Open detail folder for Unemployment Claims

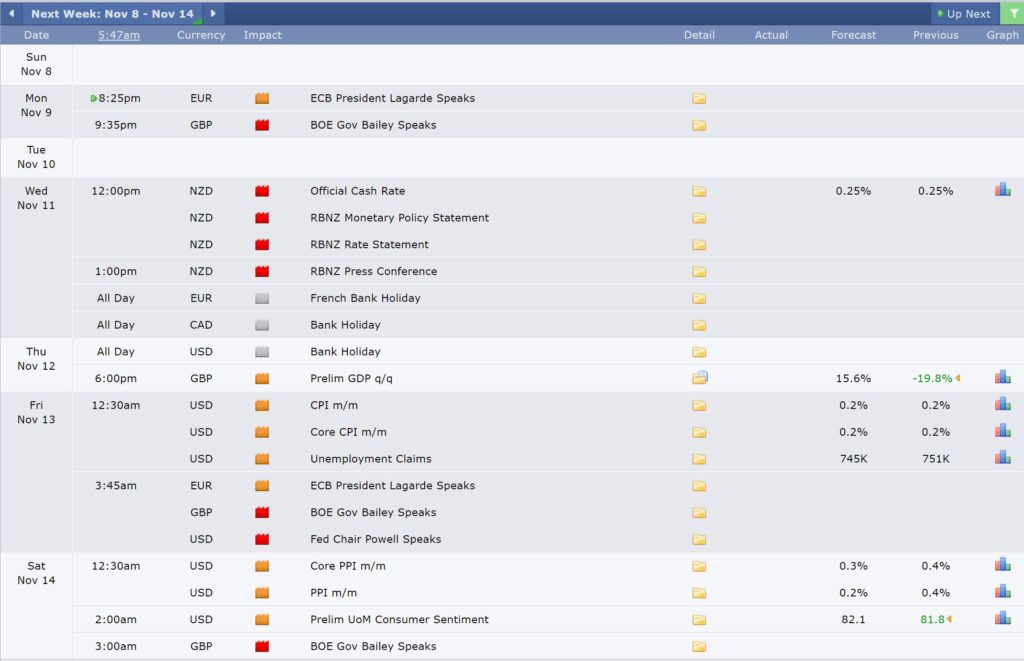pyautogui.click(x=699, y=459)
